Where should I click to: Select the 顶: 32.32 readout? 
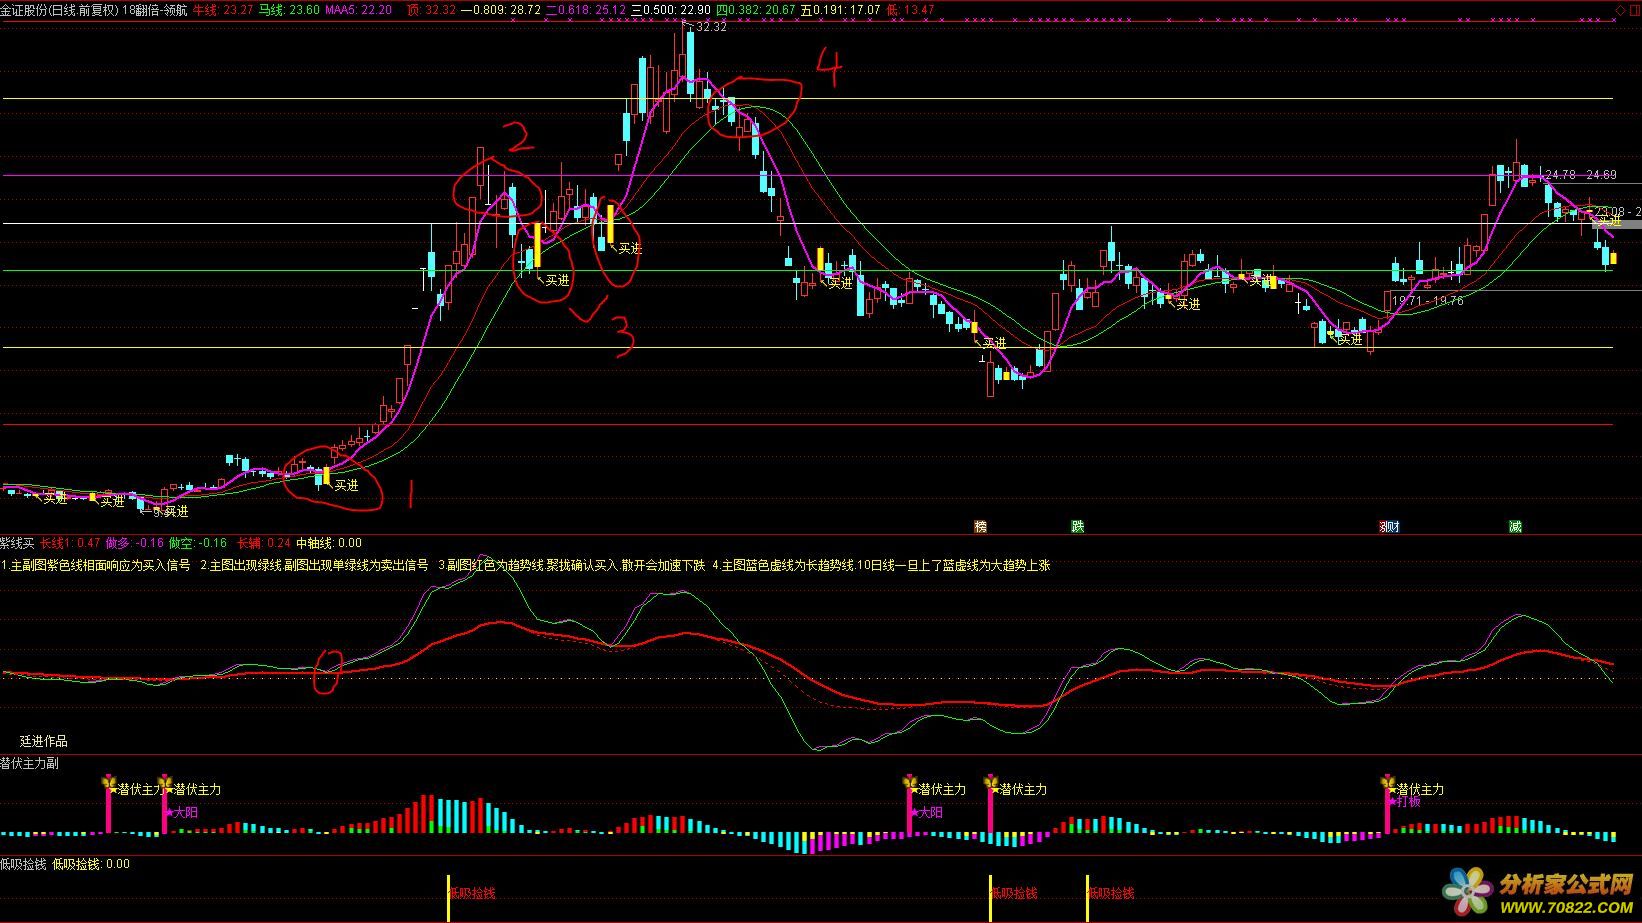click(x=431, y=9)
